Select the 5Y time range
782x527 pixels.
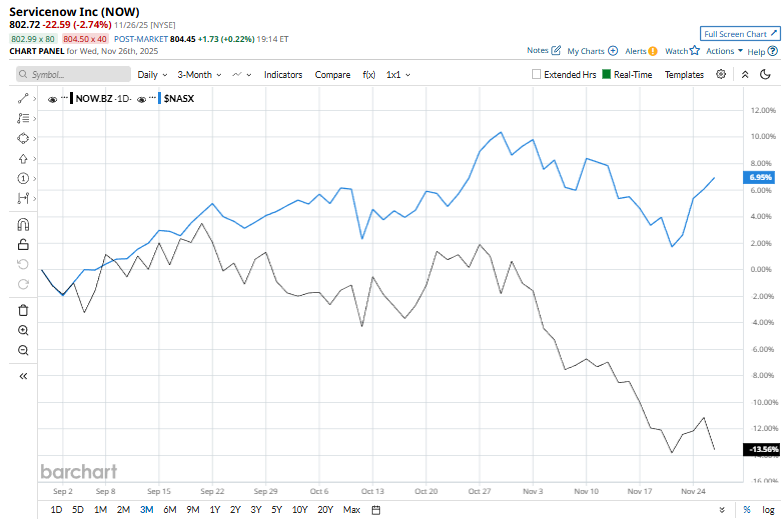click(276, 510)
